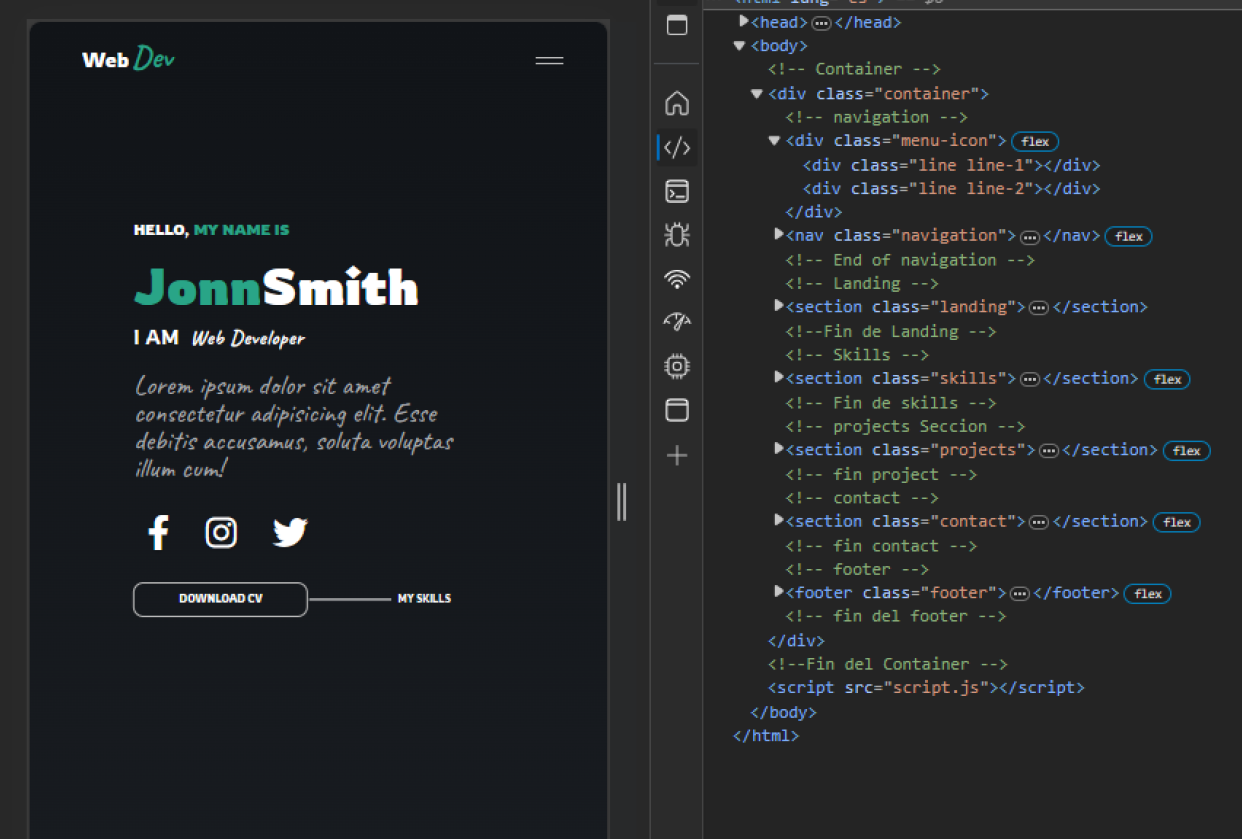Screen dimensions: 1242x839
Task: Open the Memory chip icon
Action: coord(677,367)
